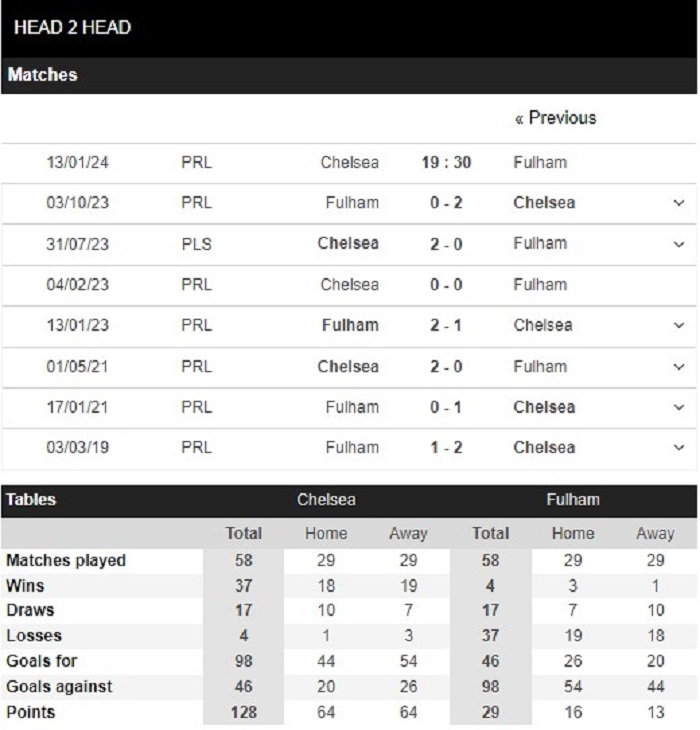The width and height of the screenshot is (700, 730).
Task: Expand the 01/05/21 Chelsea 2-0 Fulham row
Action: (680, 367)
